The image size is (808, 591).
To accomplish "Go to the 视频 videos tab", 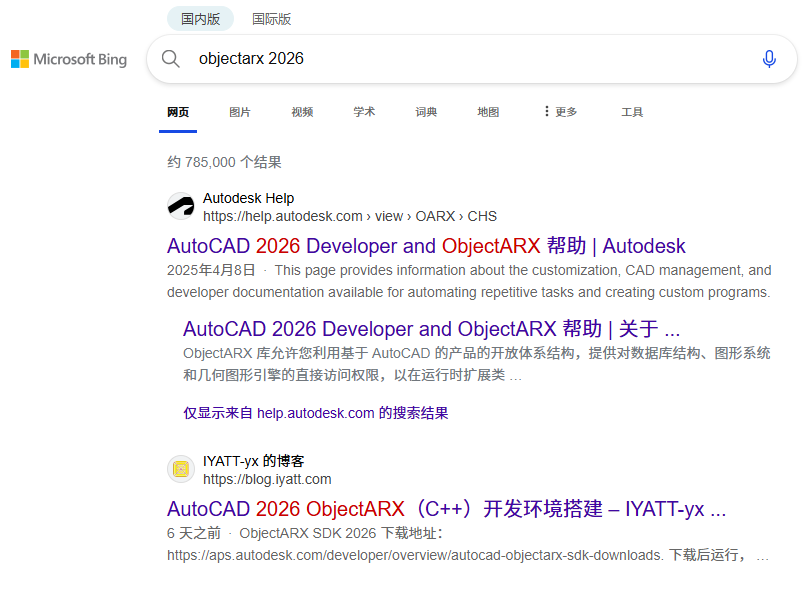I will [302, 112].
